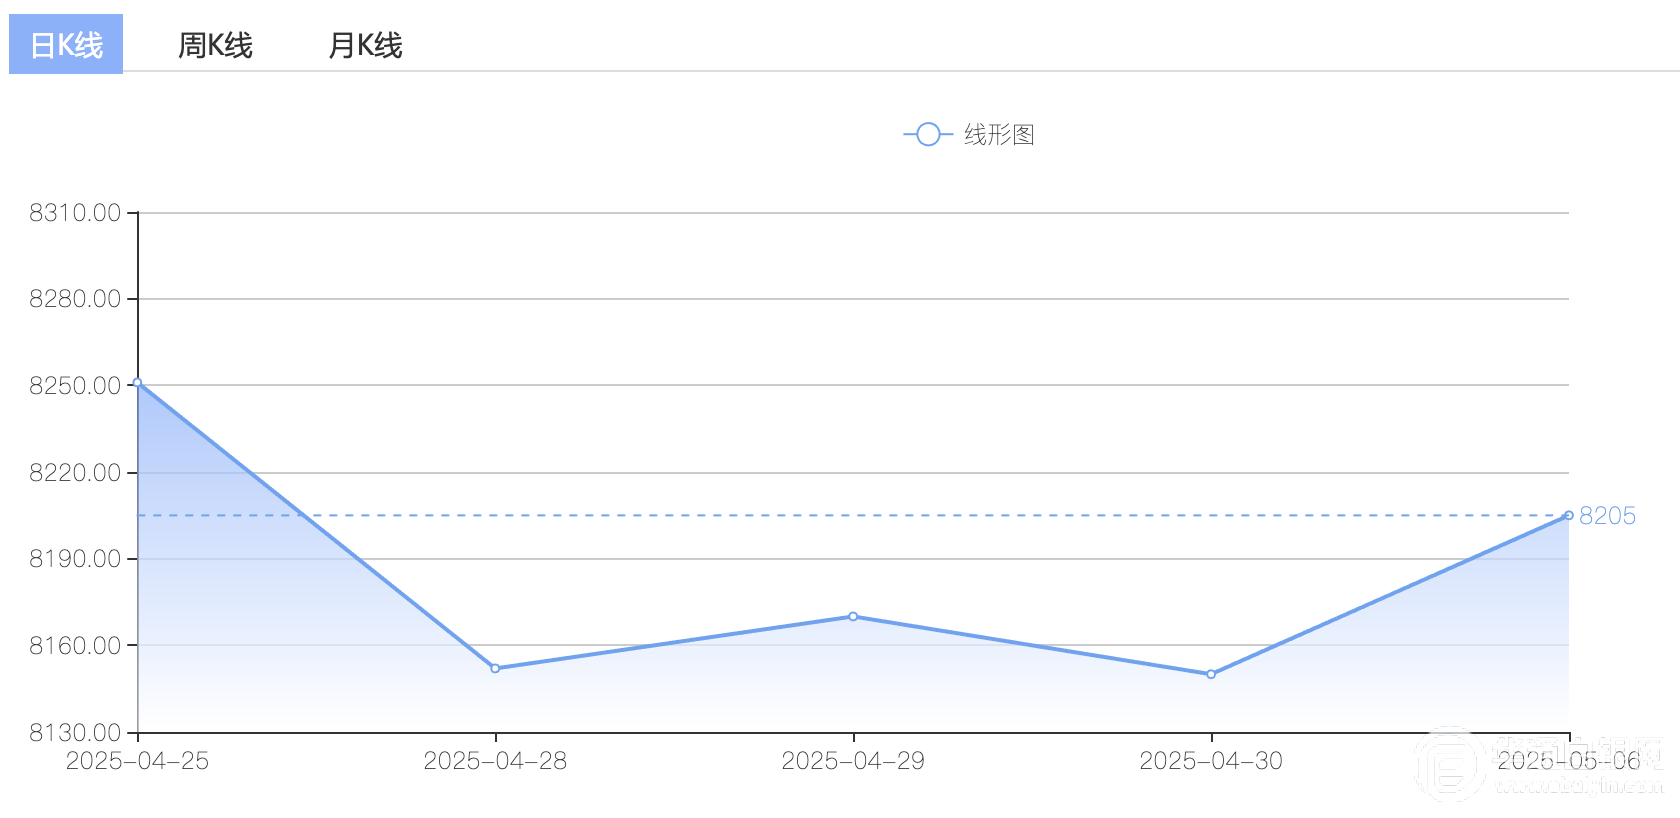
Task: Select the lowest point at 2025-04-30
Action: tap(1211, 674)
